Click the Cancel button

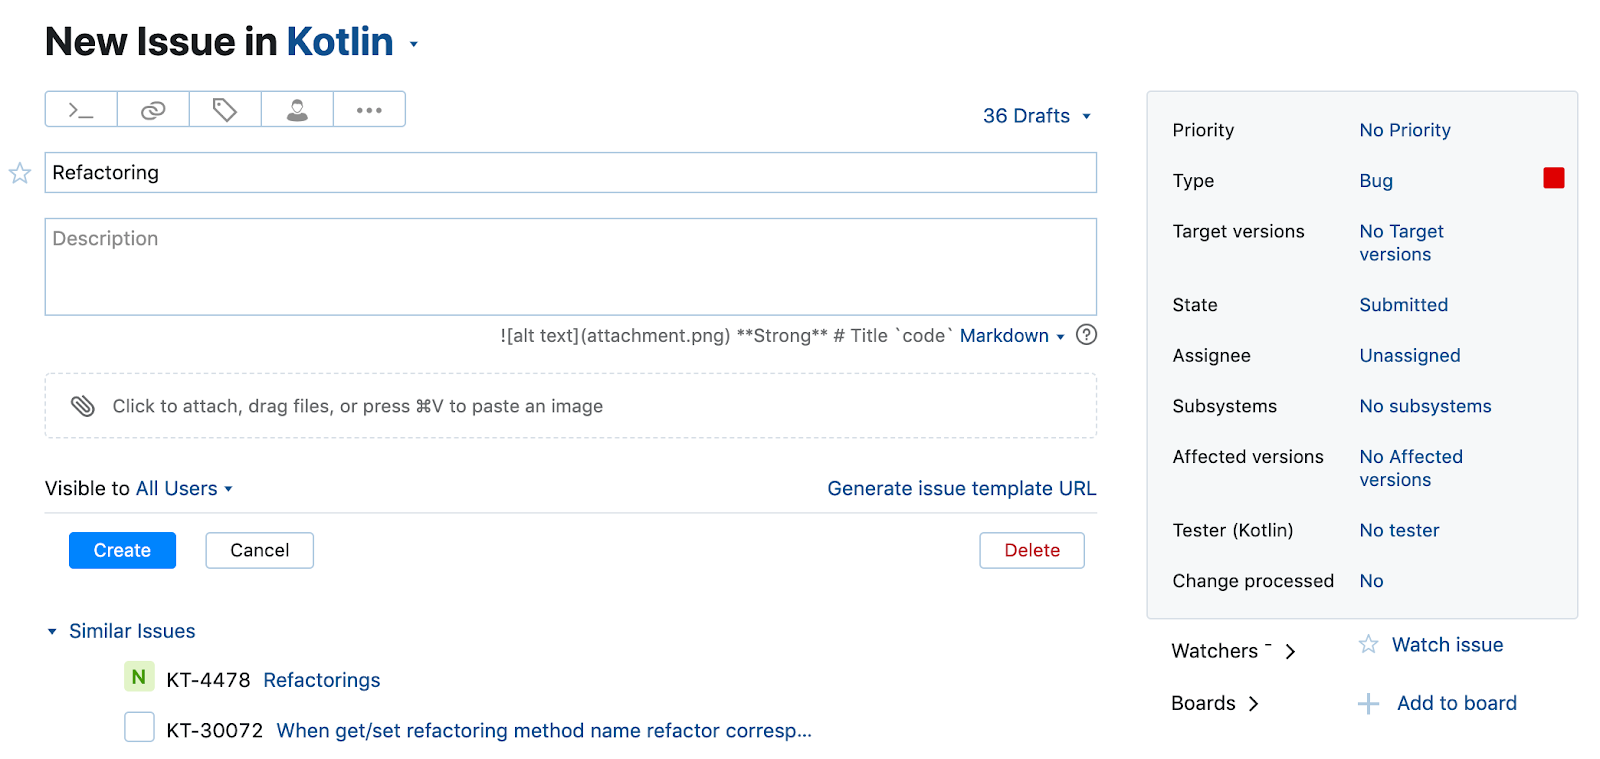(x=259, y=550)
